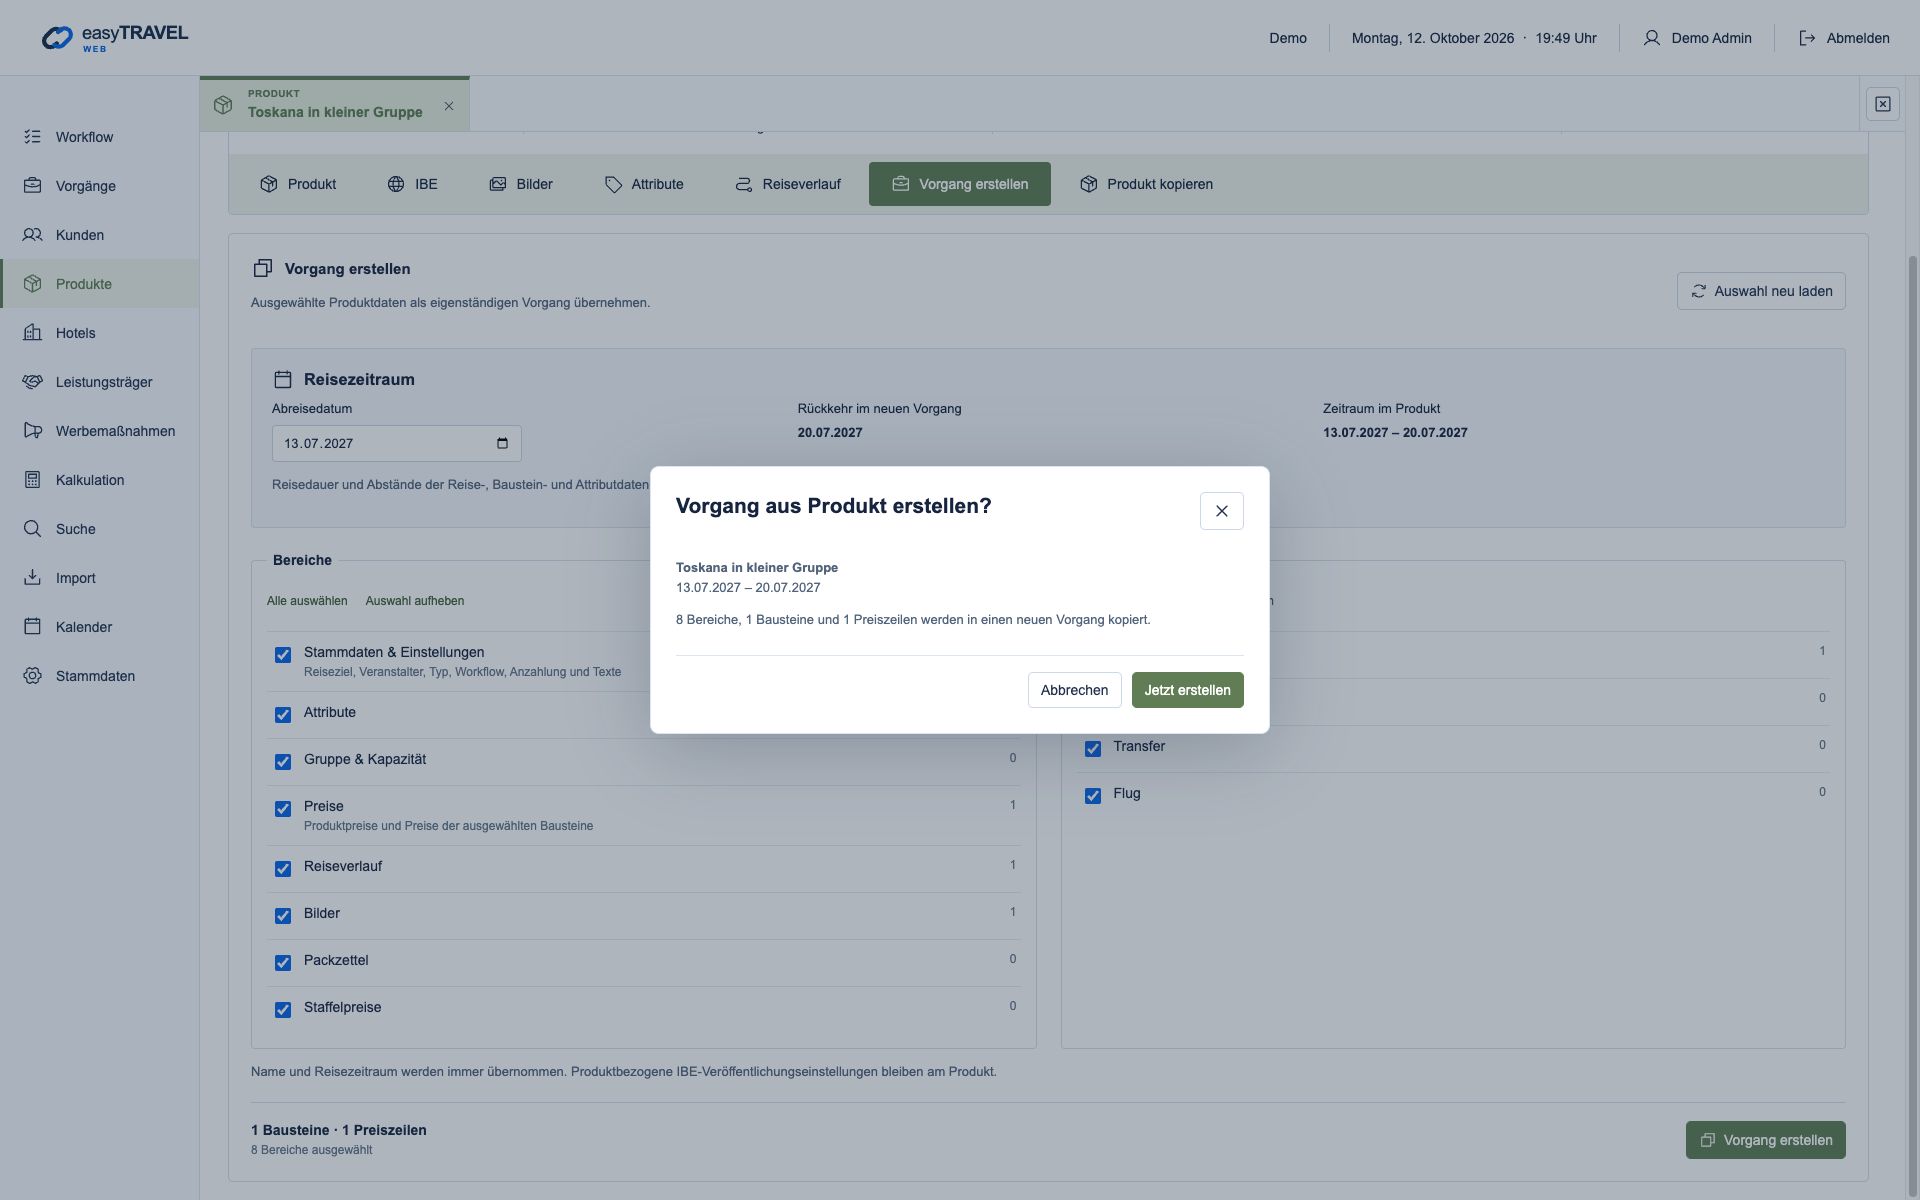Uncheck the Staffelpreise checkbox
The width and height of the screenshot is (1920, 1200).
click(x=283, y=1010)
